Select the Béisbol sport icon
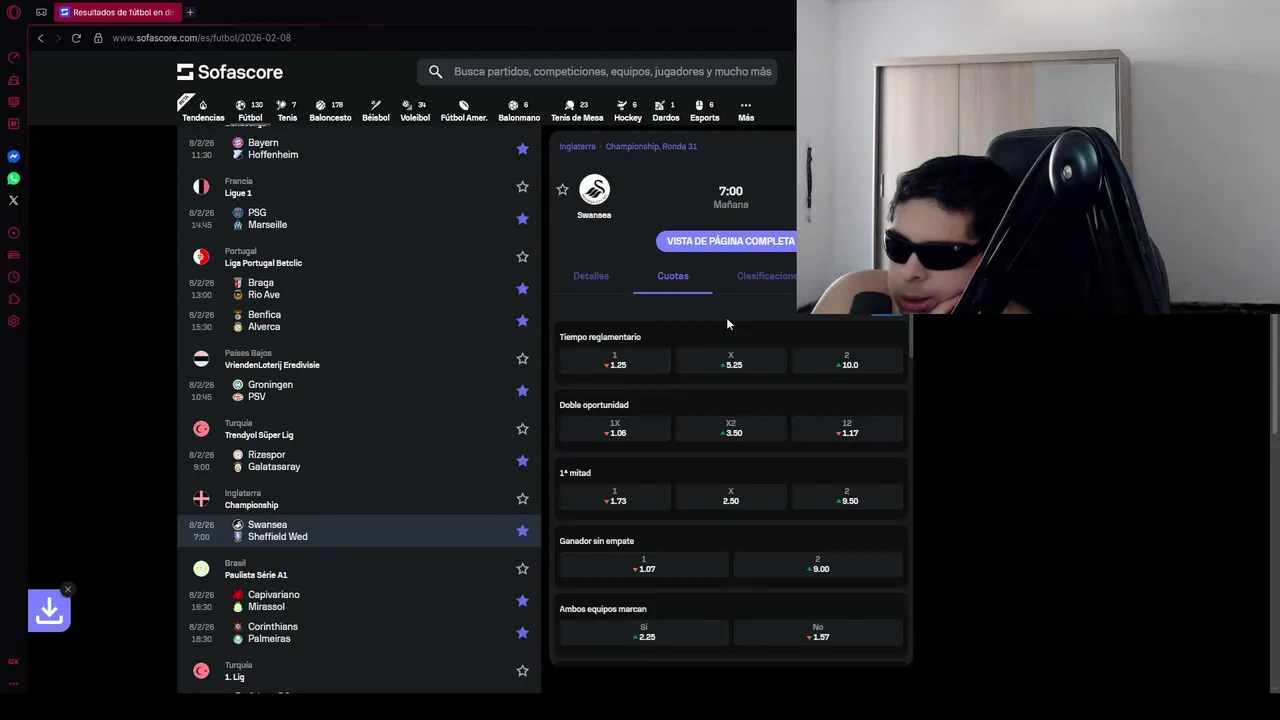Viewport: 1280px width, 720px height. click(x=376, y=110)
